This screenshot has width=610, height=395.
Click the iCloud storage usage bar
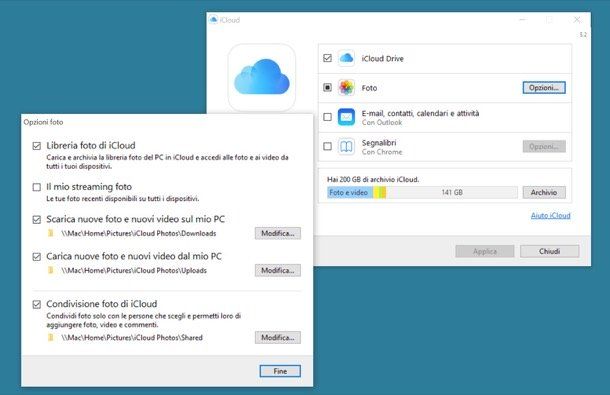422,192
